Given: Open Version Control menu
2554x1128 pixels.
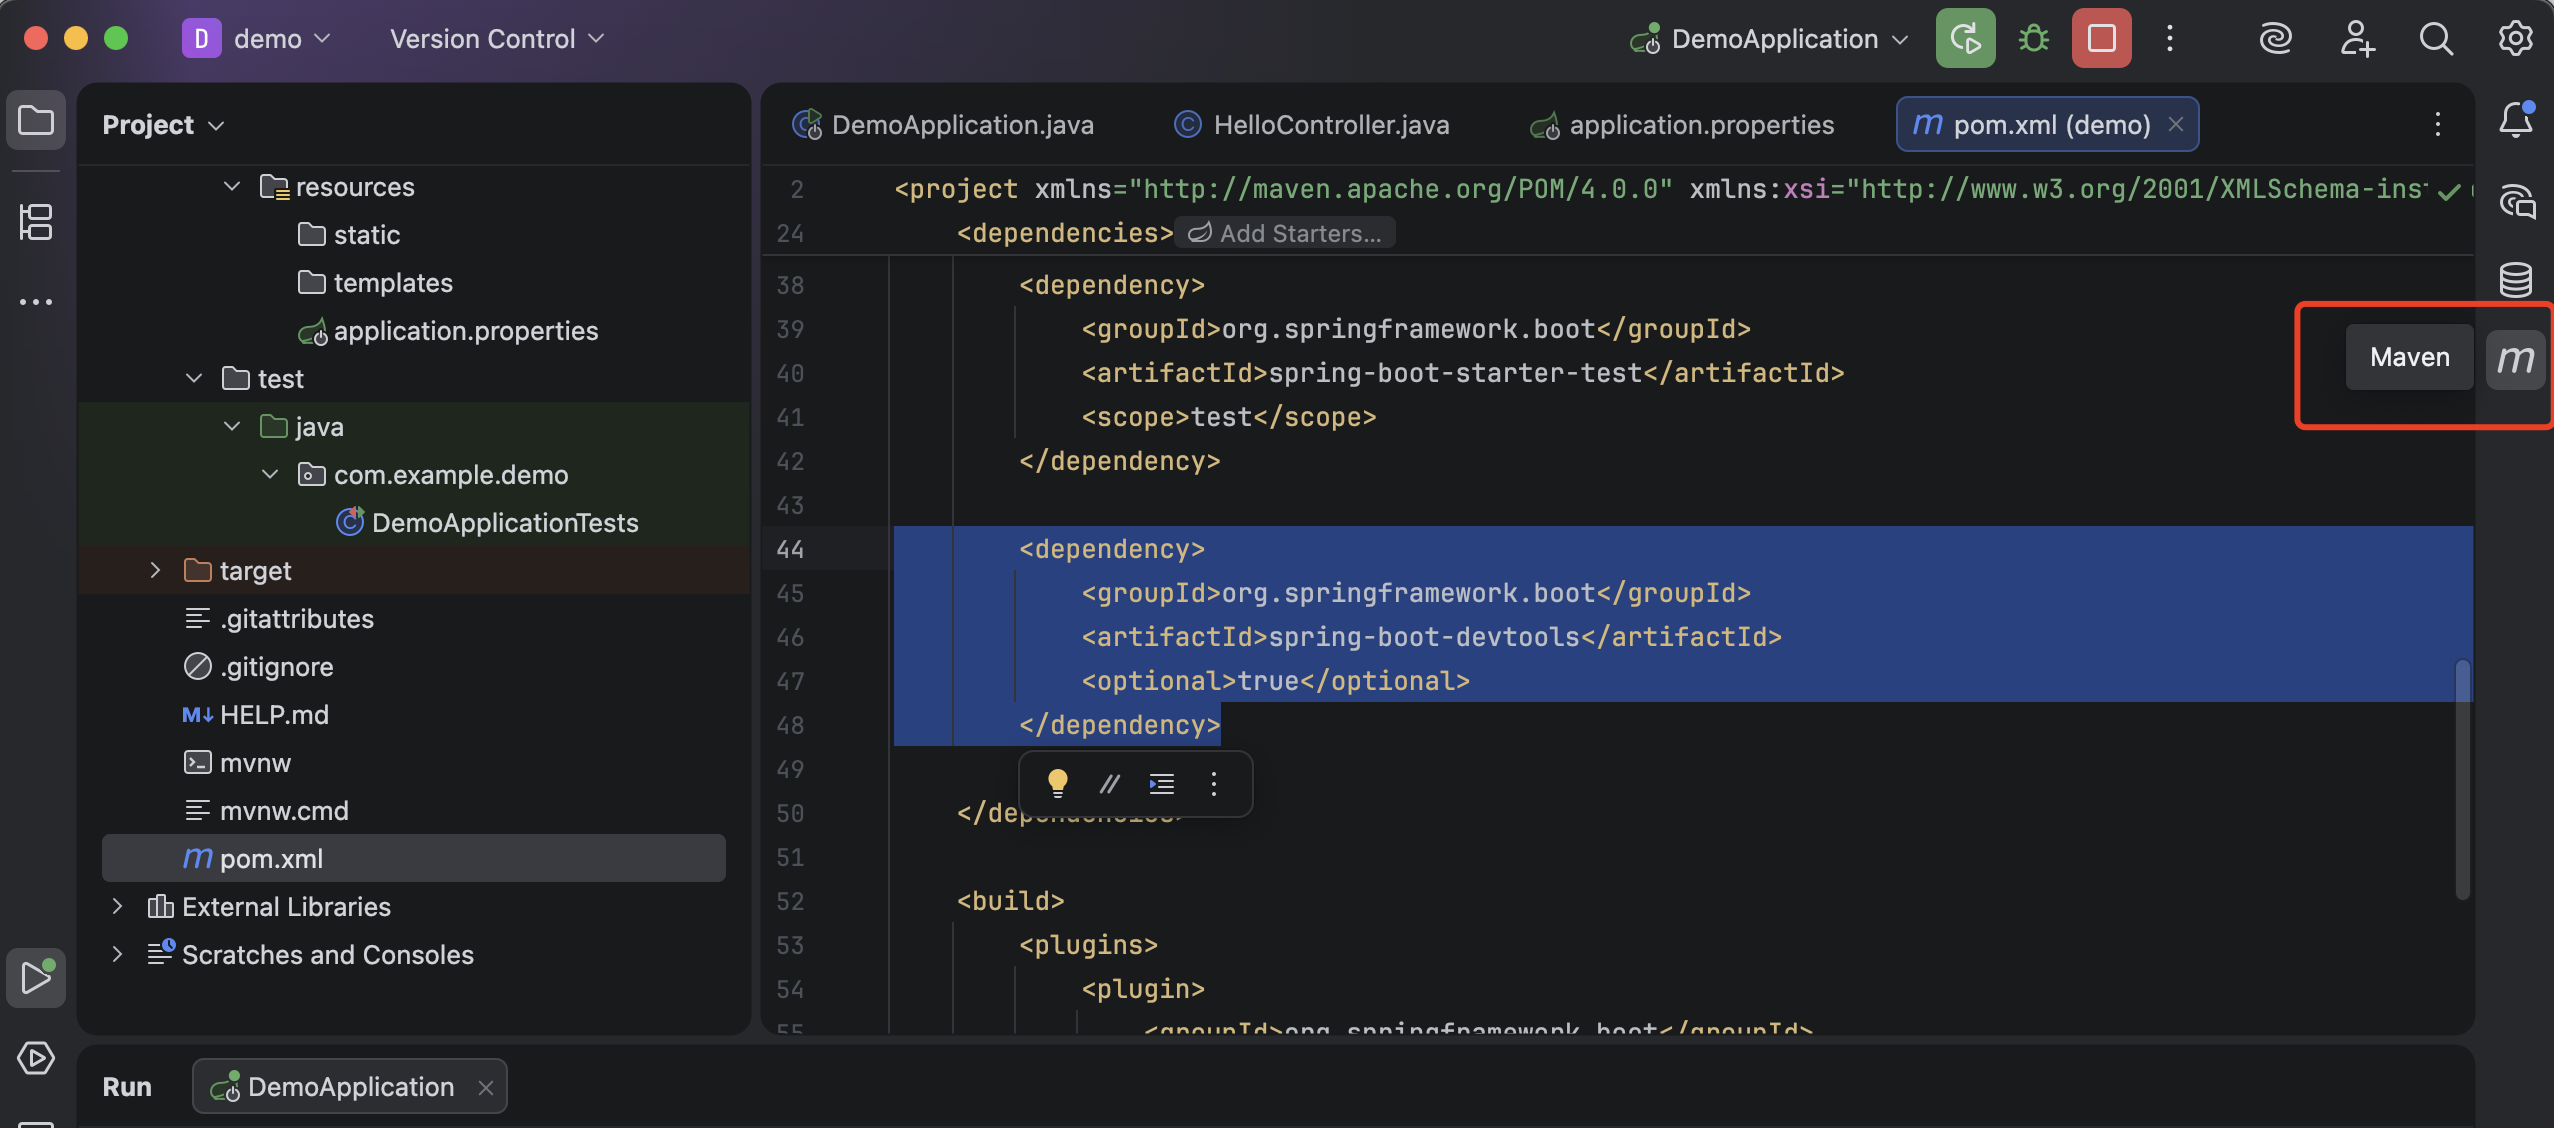Looking at the screenshot, I should tap(496, 39).
